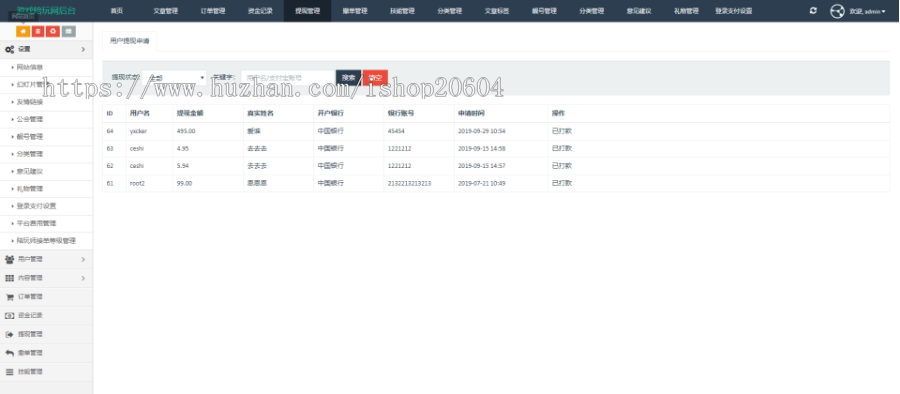This screenshot has height=394, width=900.
Task: Open 撤单管理 in top navigation
Action: point(355,11)
